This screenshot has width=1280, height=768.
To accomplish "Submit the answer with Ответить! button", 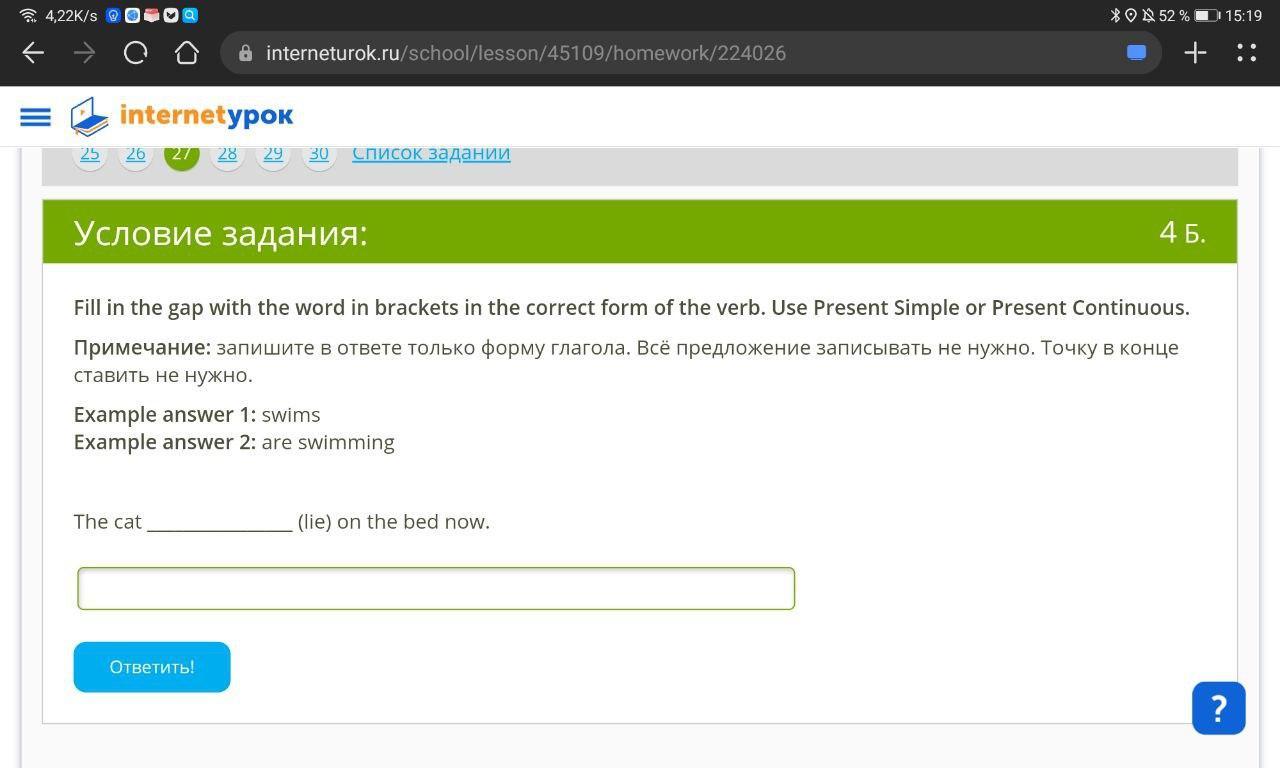I will (x=152, y=667).
